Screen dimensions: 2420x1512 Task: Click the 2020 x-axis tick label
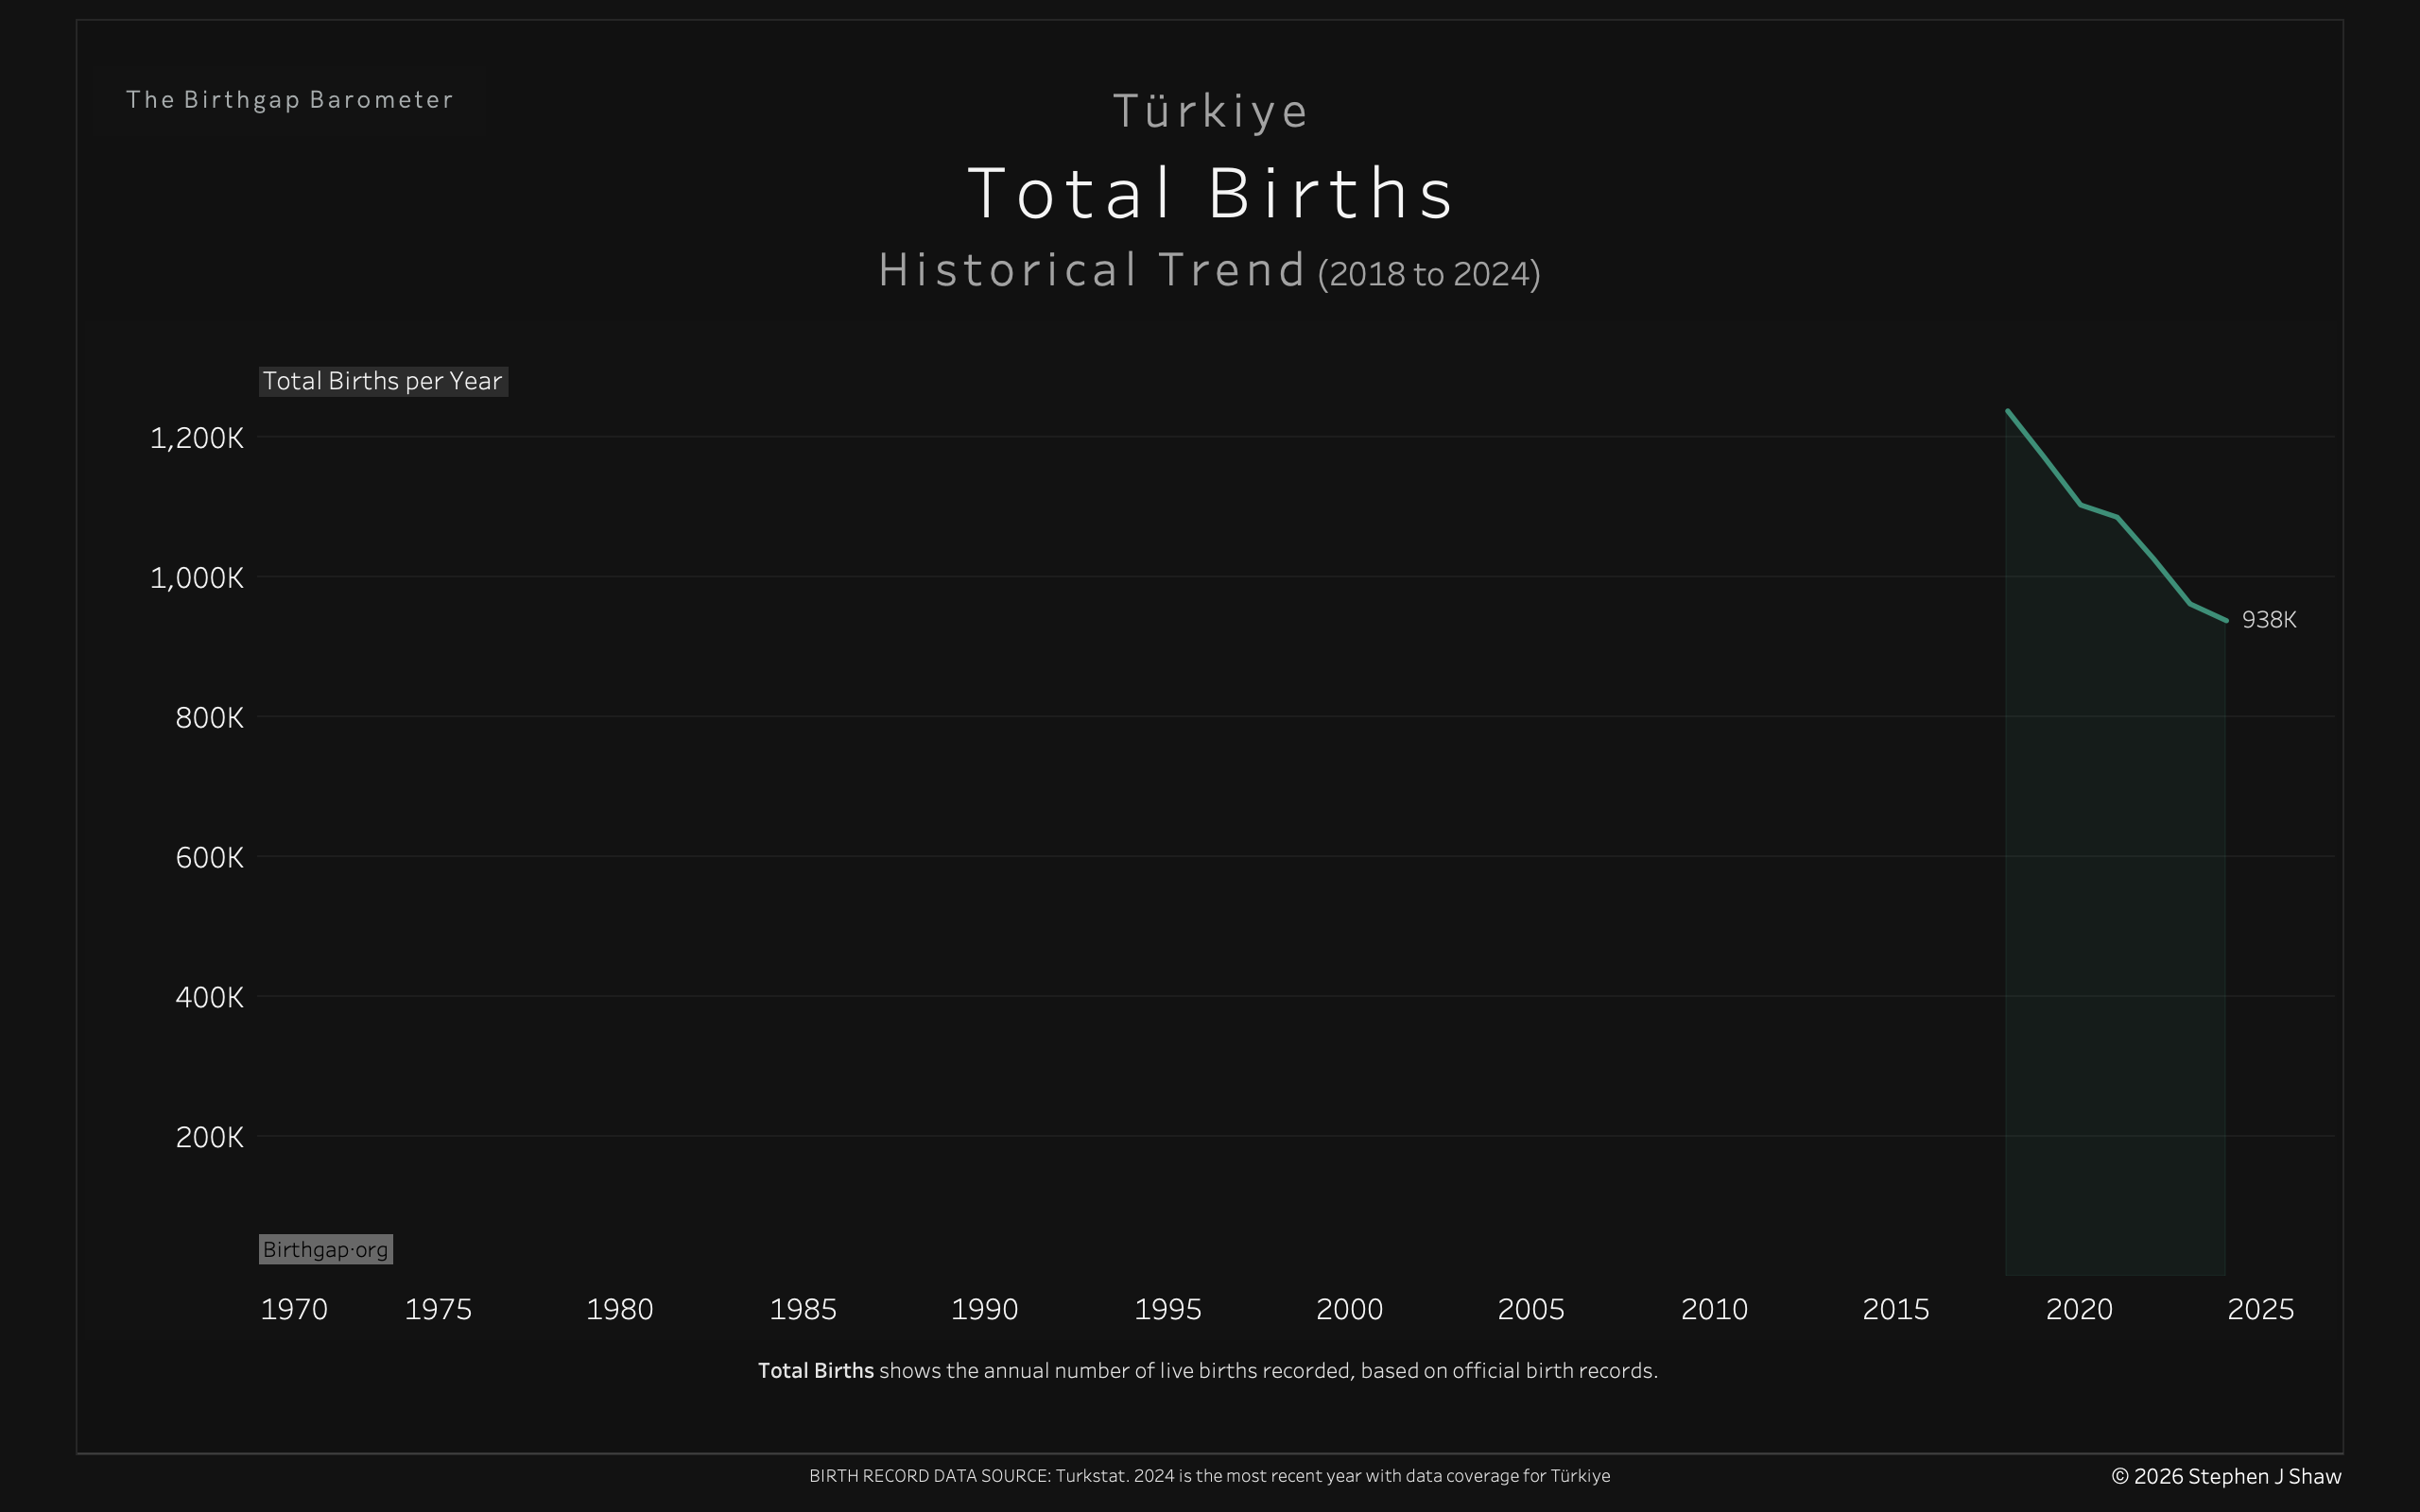click(2078, 1309)
